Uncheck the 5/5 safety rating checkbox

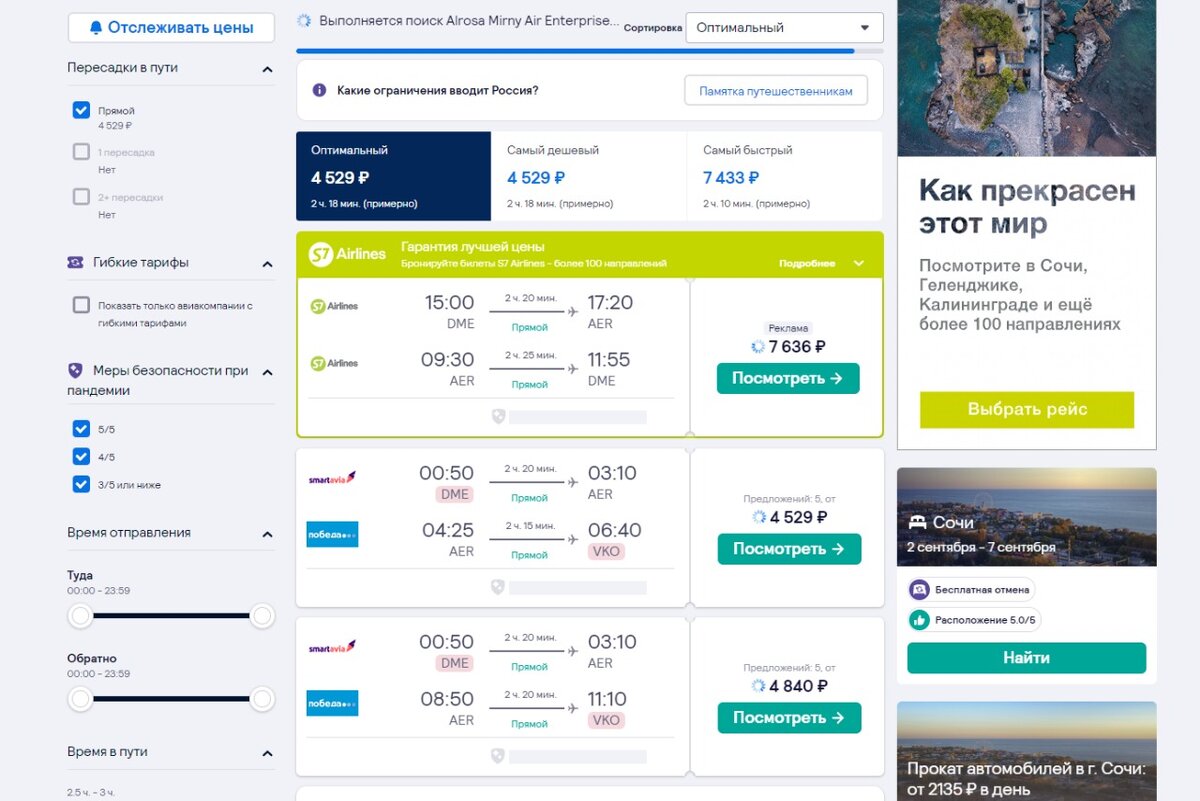[x=80, y=428]
